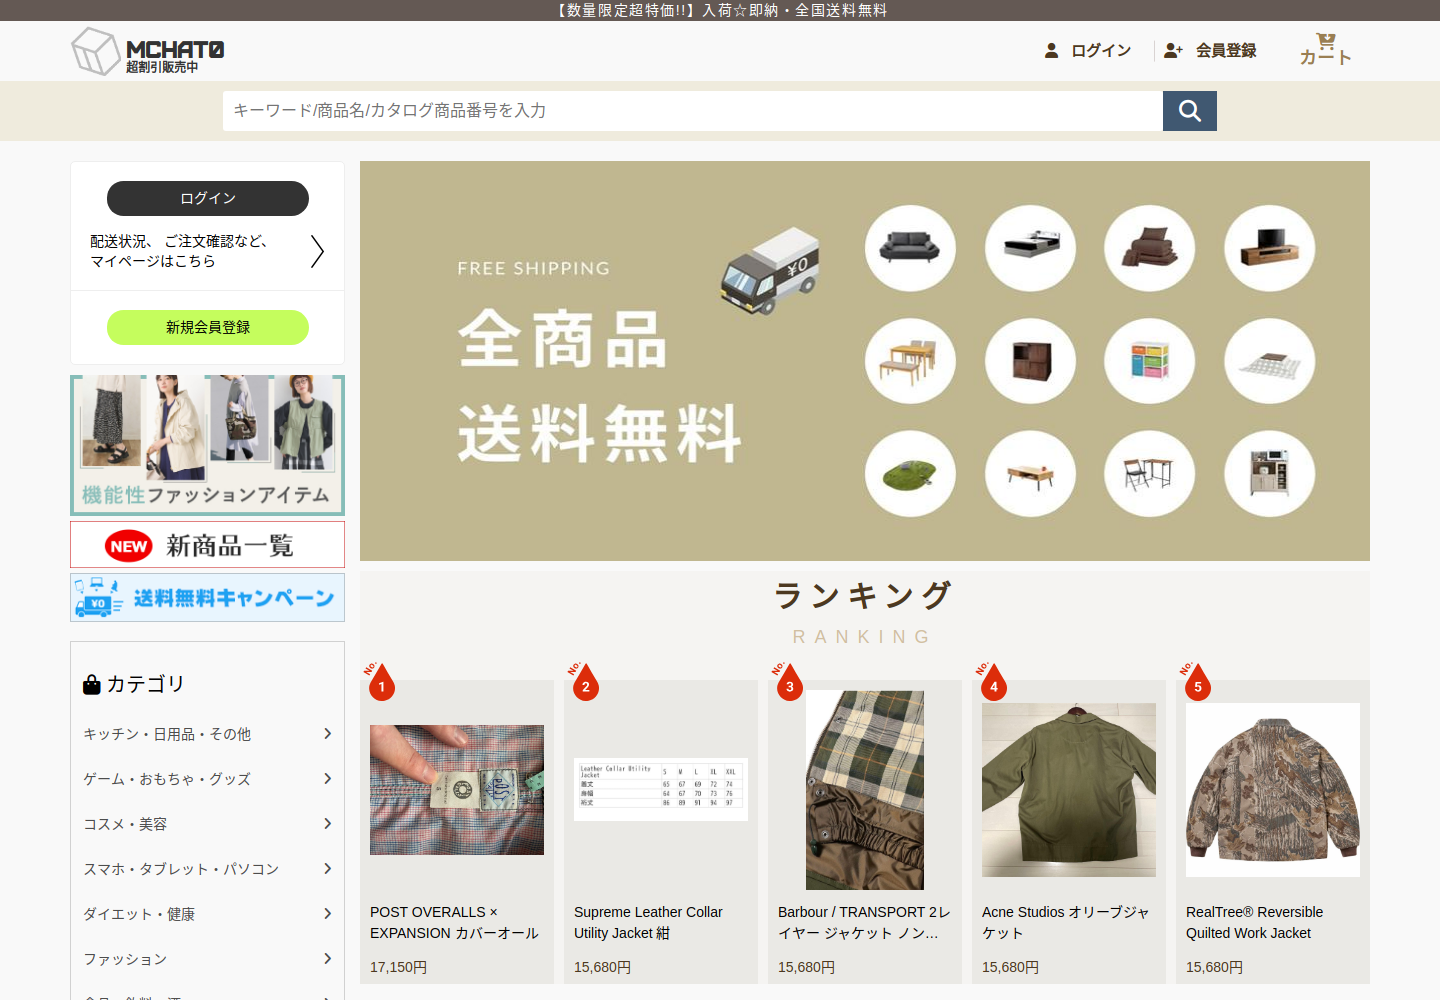The image size is (1440, 1000).
Task: Click the login person icon in header
Action: [x=1051, y=50]
